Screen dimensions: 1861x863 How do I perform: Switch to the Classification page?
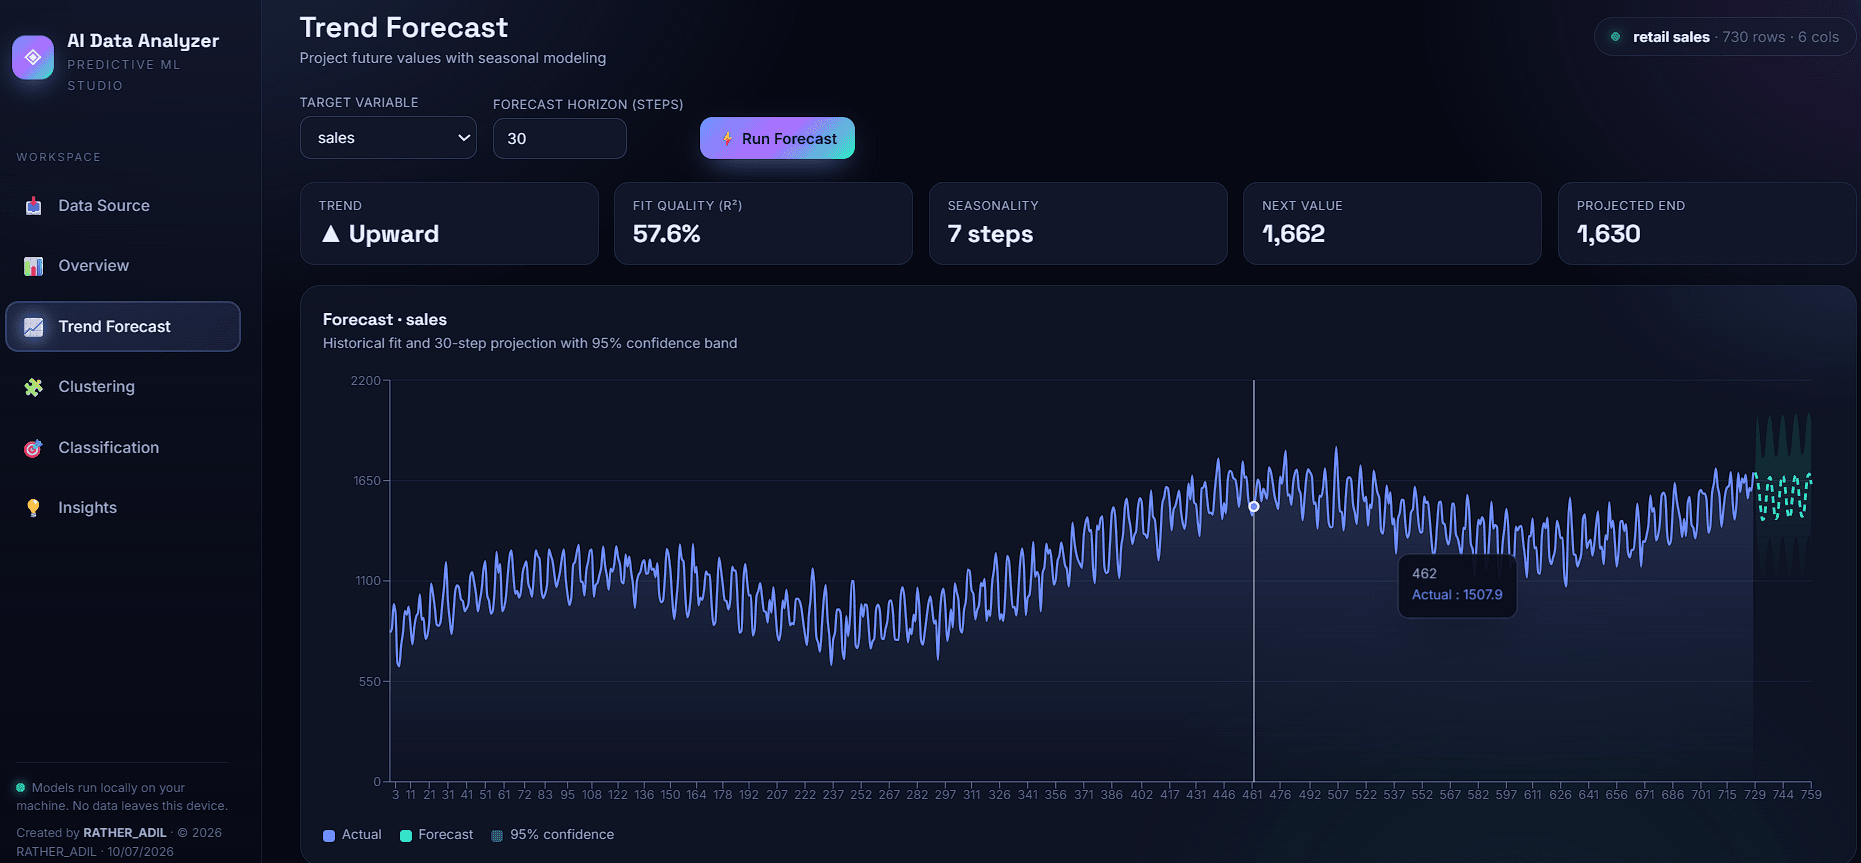click(x=123, y=448)
